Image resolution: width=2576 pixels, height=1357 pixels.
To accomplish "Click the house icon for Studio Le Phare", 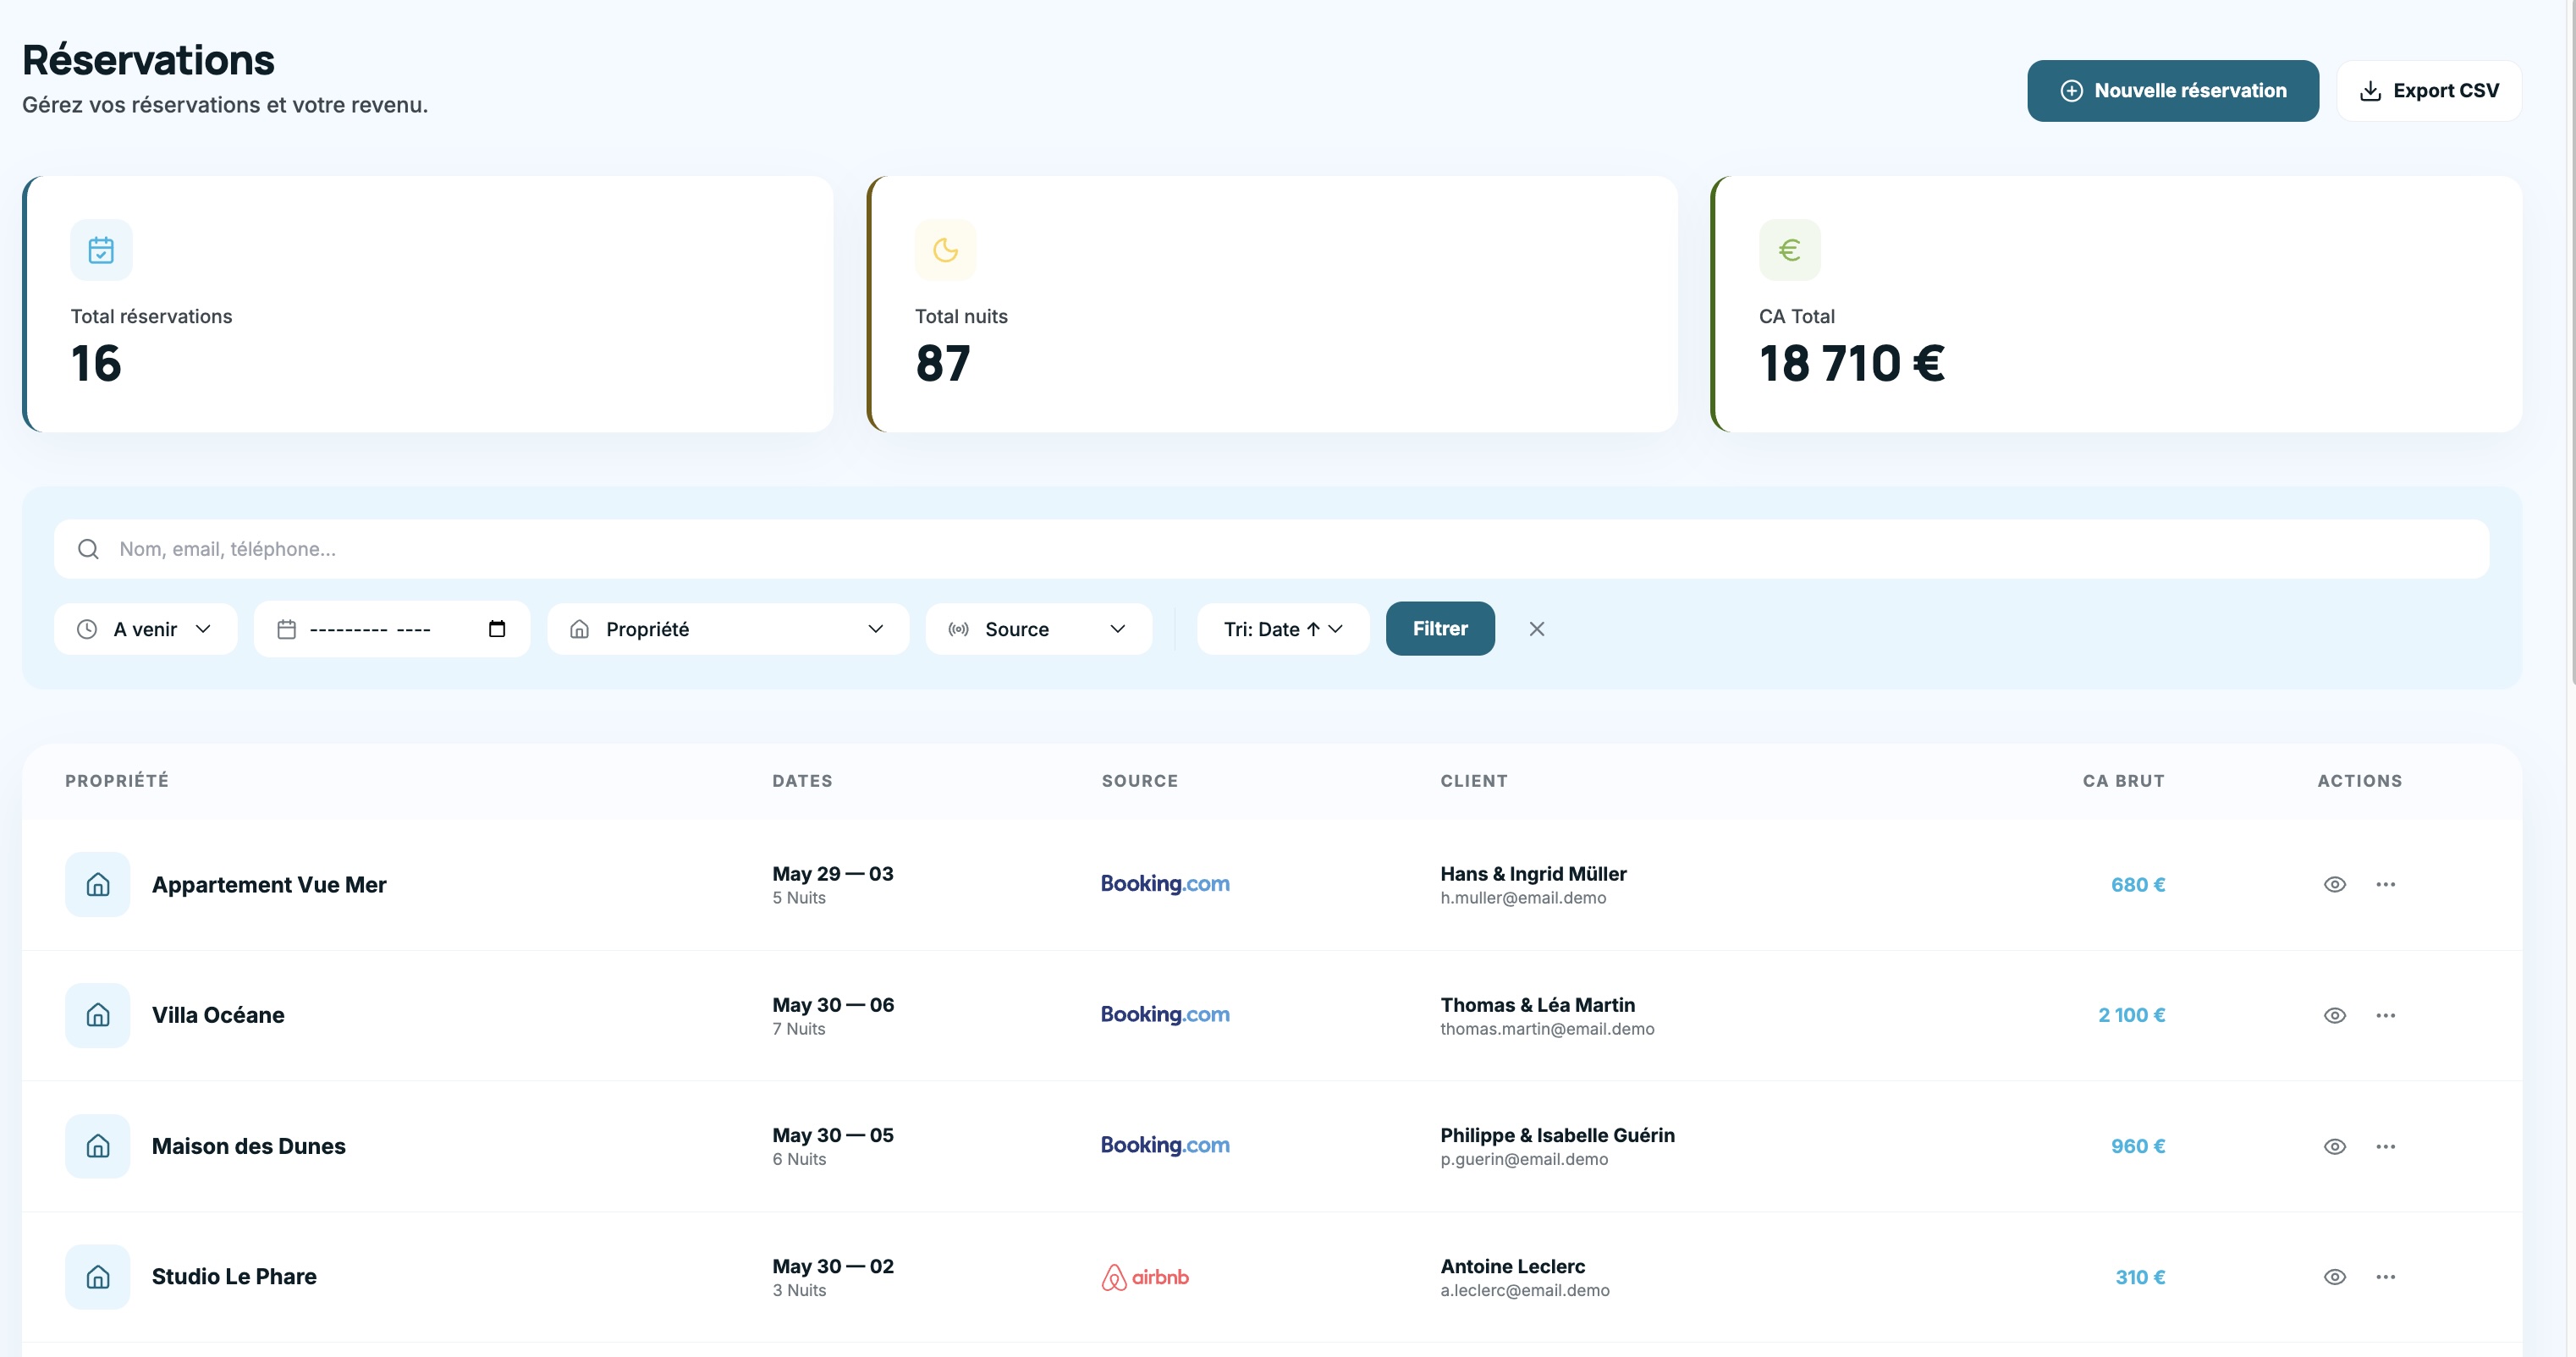I will click(x=98, y=1277).
